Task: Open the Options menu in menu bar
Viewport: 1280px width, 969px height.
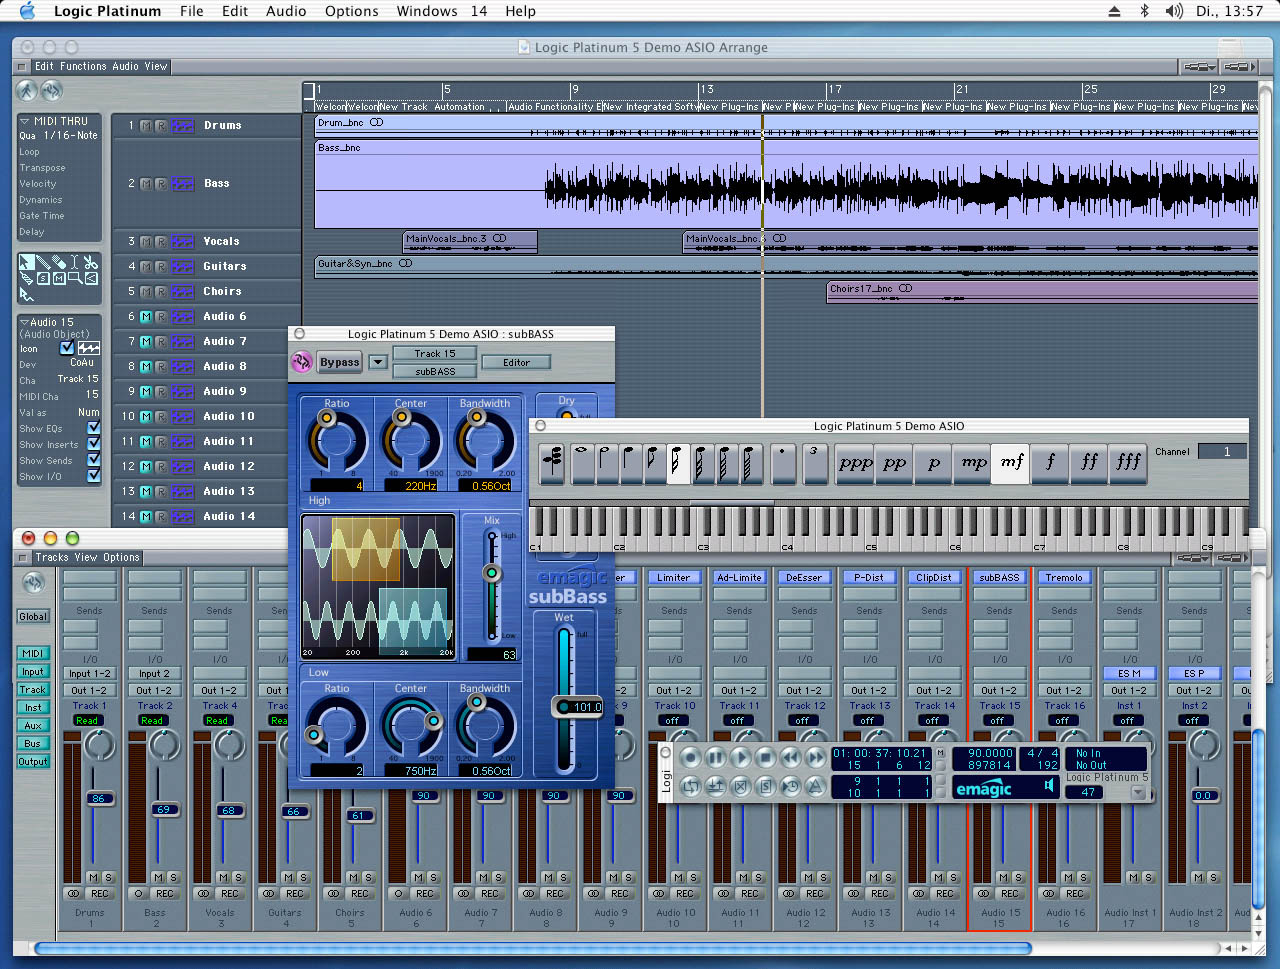Action: coord(351,11)
